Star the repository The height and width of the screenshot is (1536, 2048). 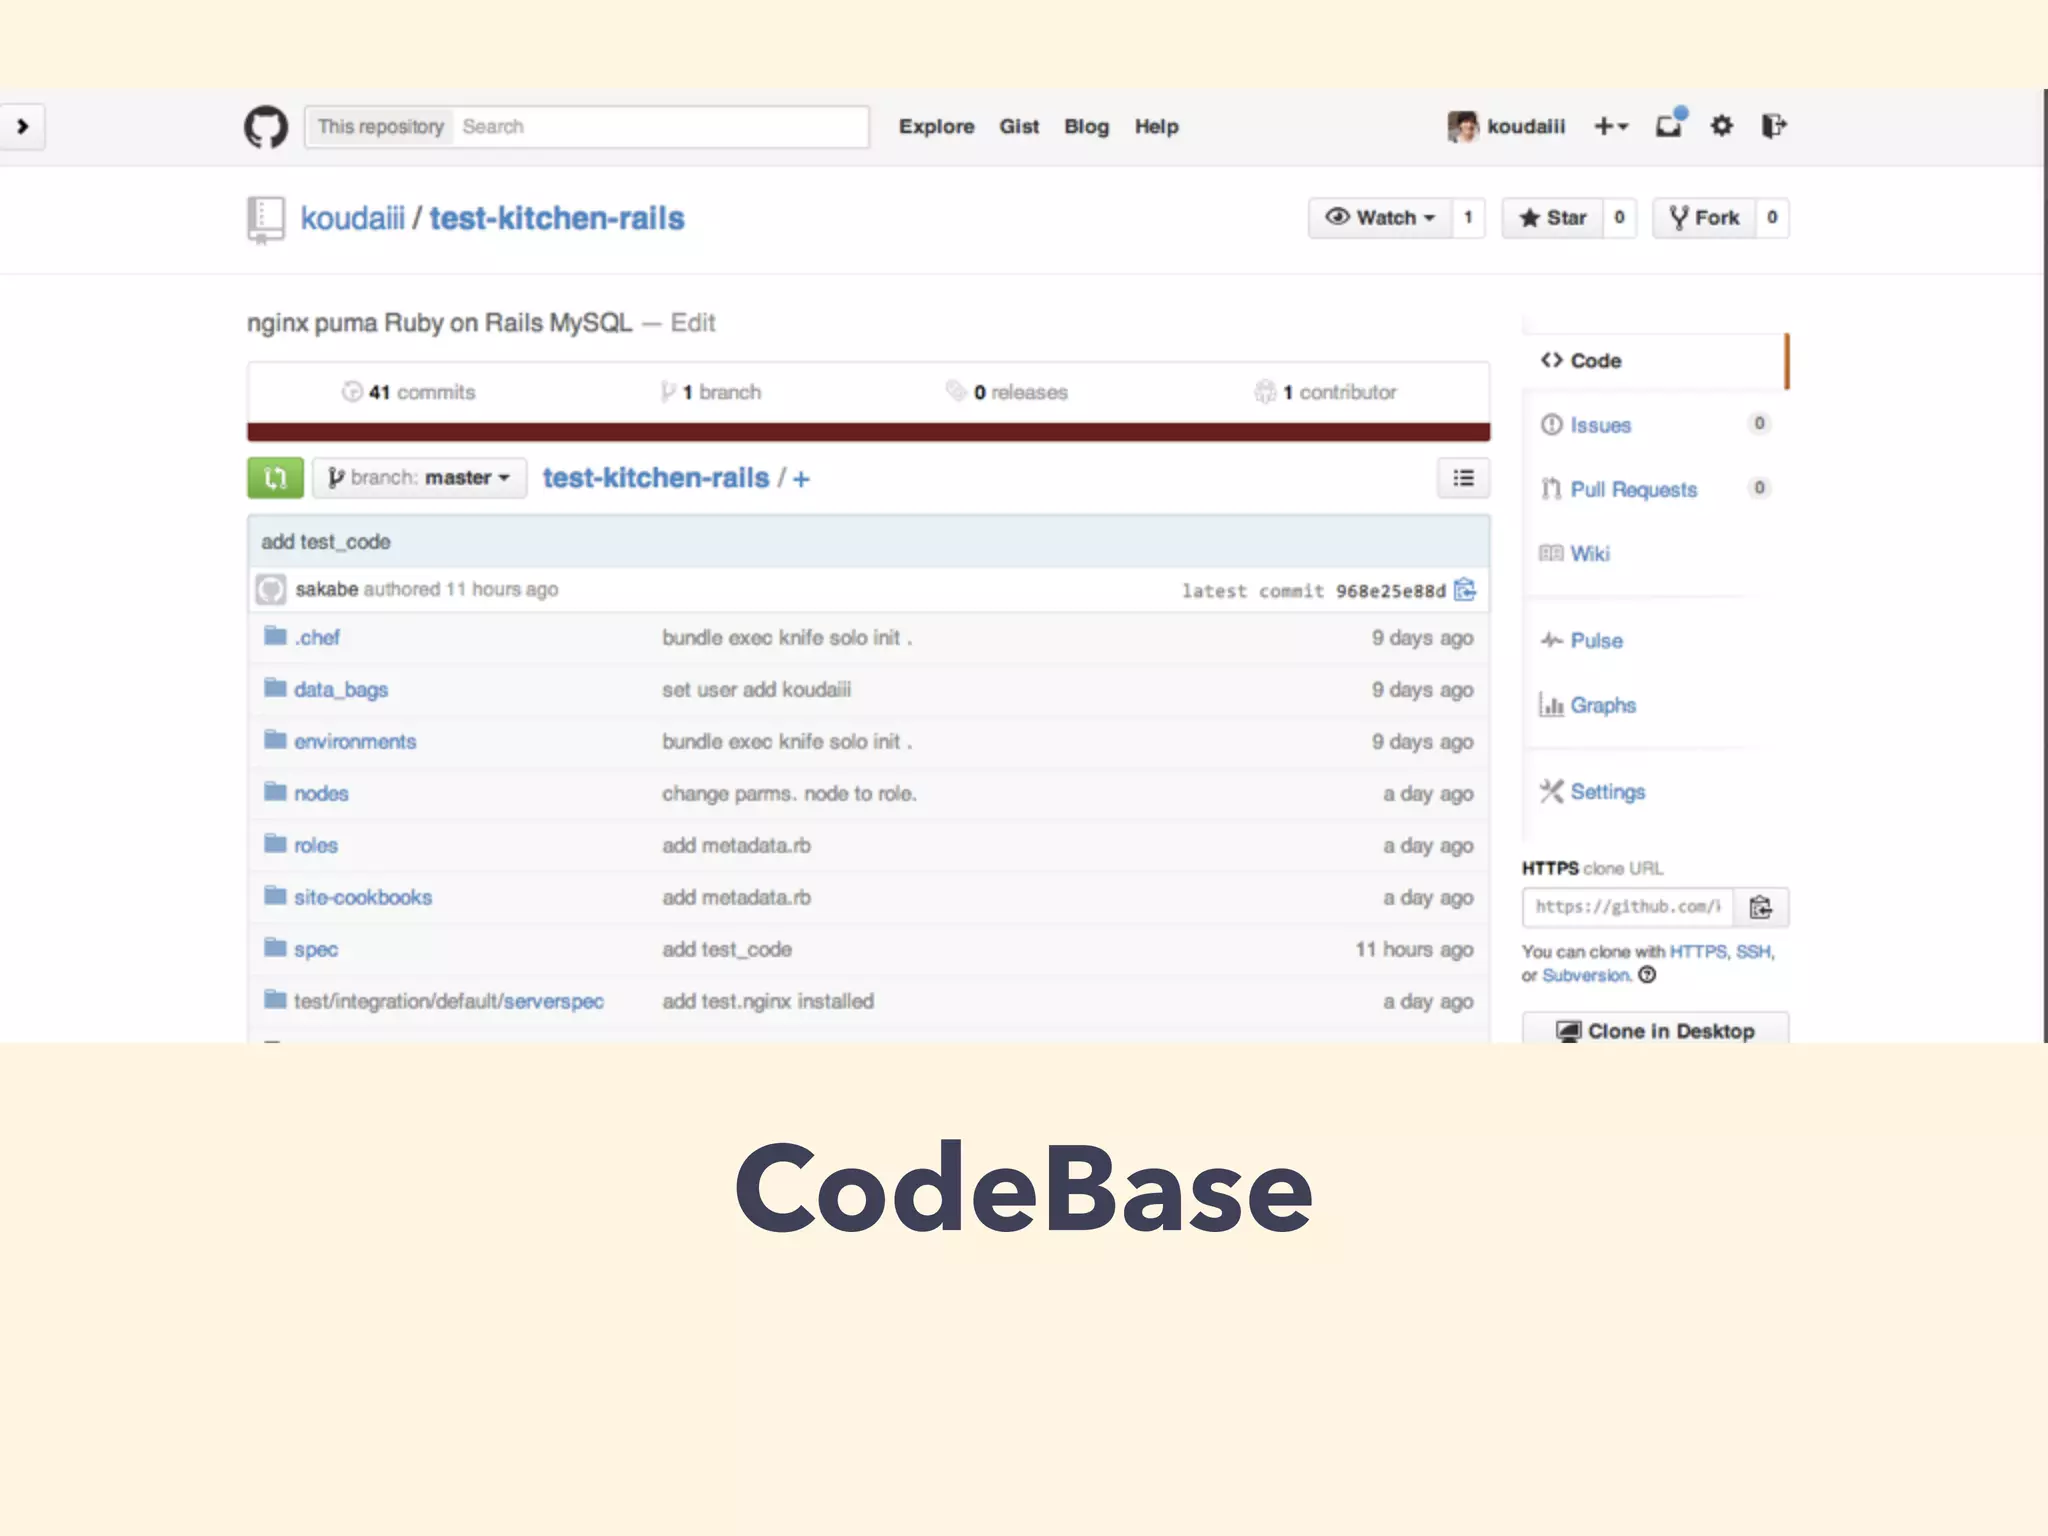[1553, 217]
